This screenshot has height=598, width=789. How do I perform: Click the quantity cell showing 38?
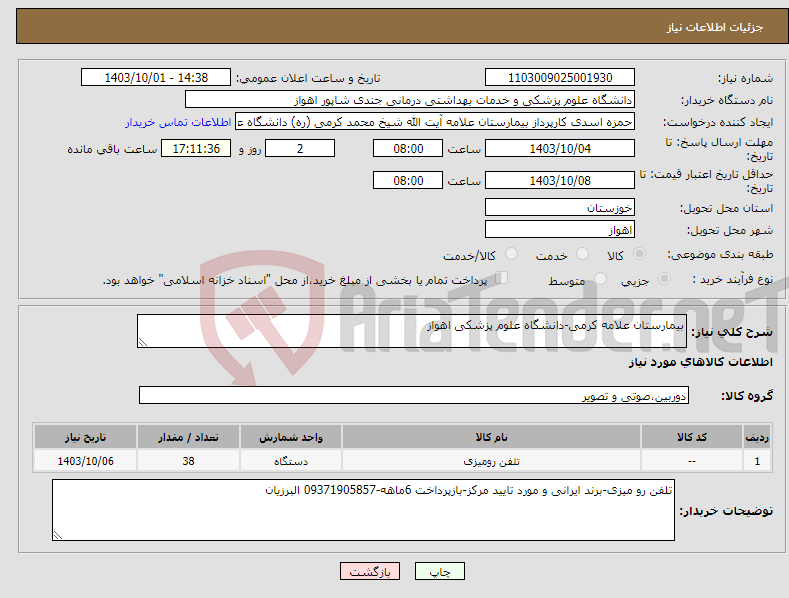(x=188, y=461)
